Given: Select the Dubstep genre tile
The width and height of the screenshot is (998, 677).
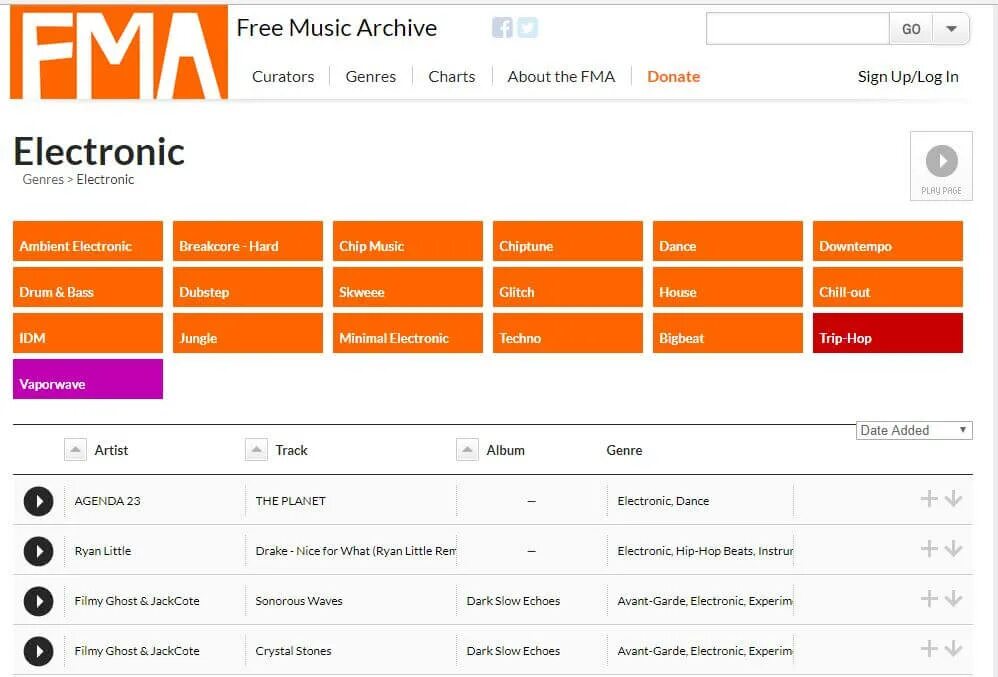Looking at the screenshot, I should click(248, 287).
